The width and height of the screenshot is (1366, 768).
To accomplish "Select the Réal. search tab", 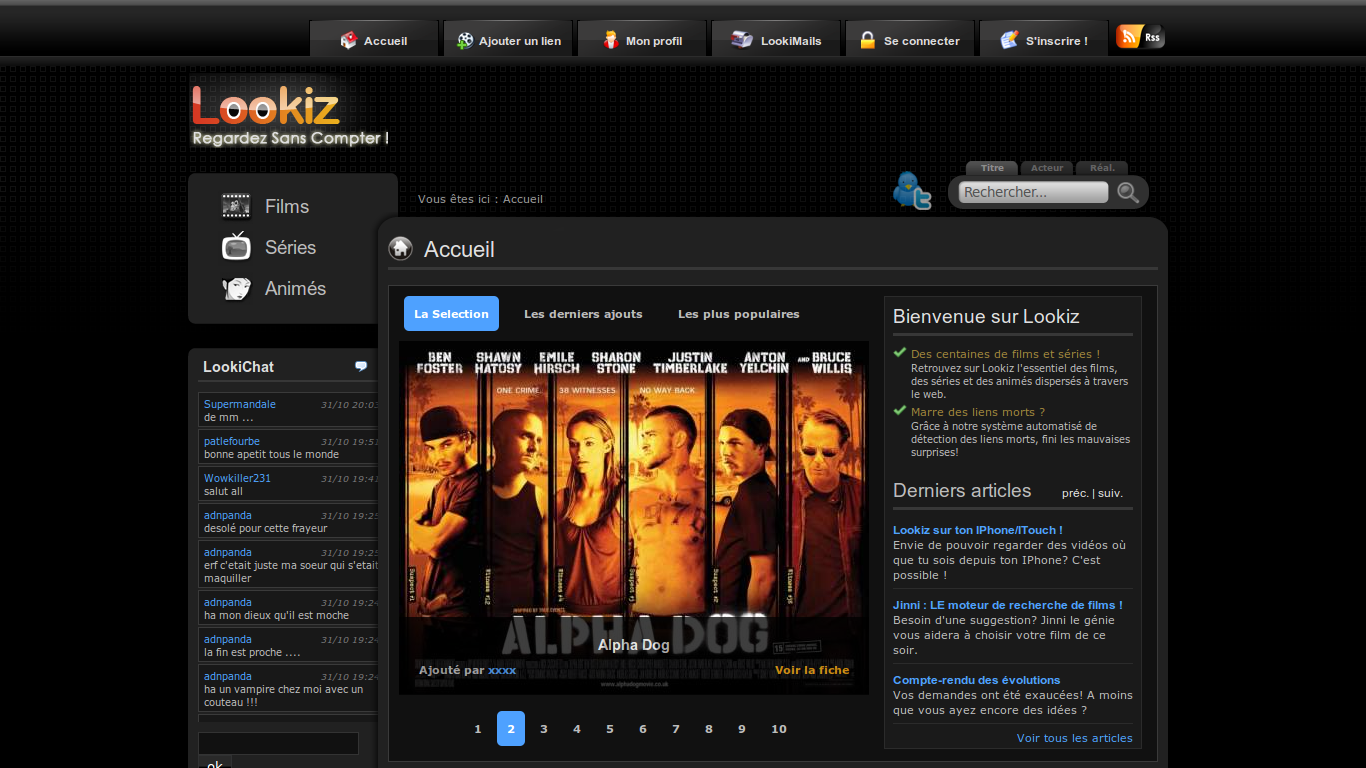I will point(1102,168).
